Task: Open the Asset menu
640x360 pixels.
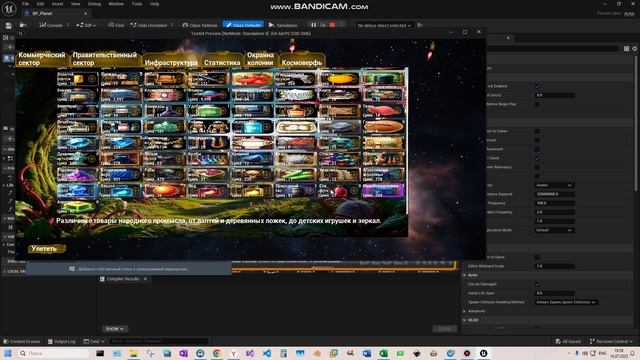Action: pos(58,4)
